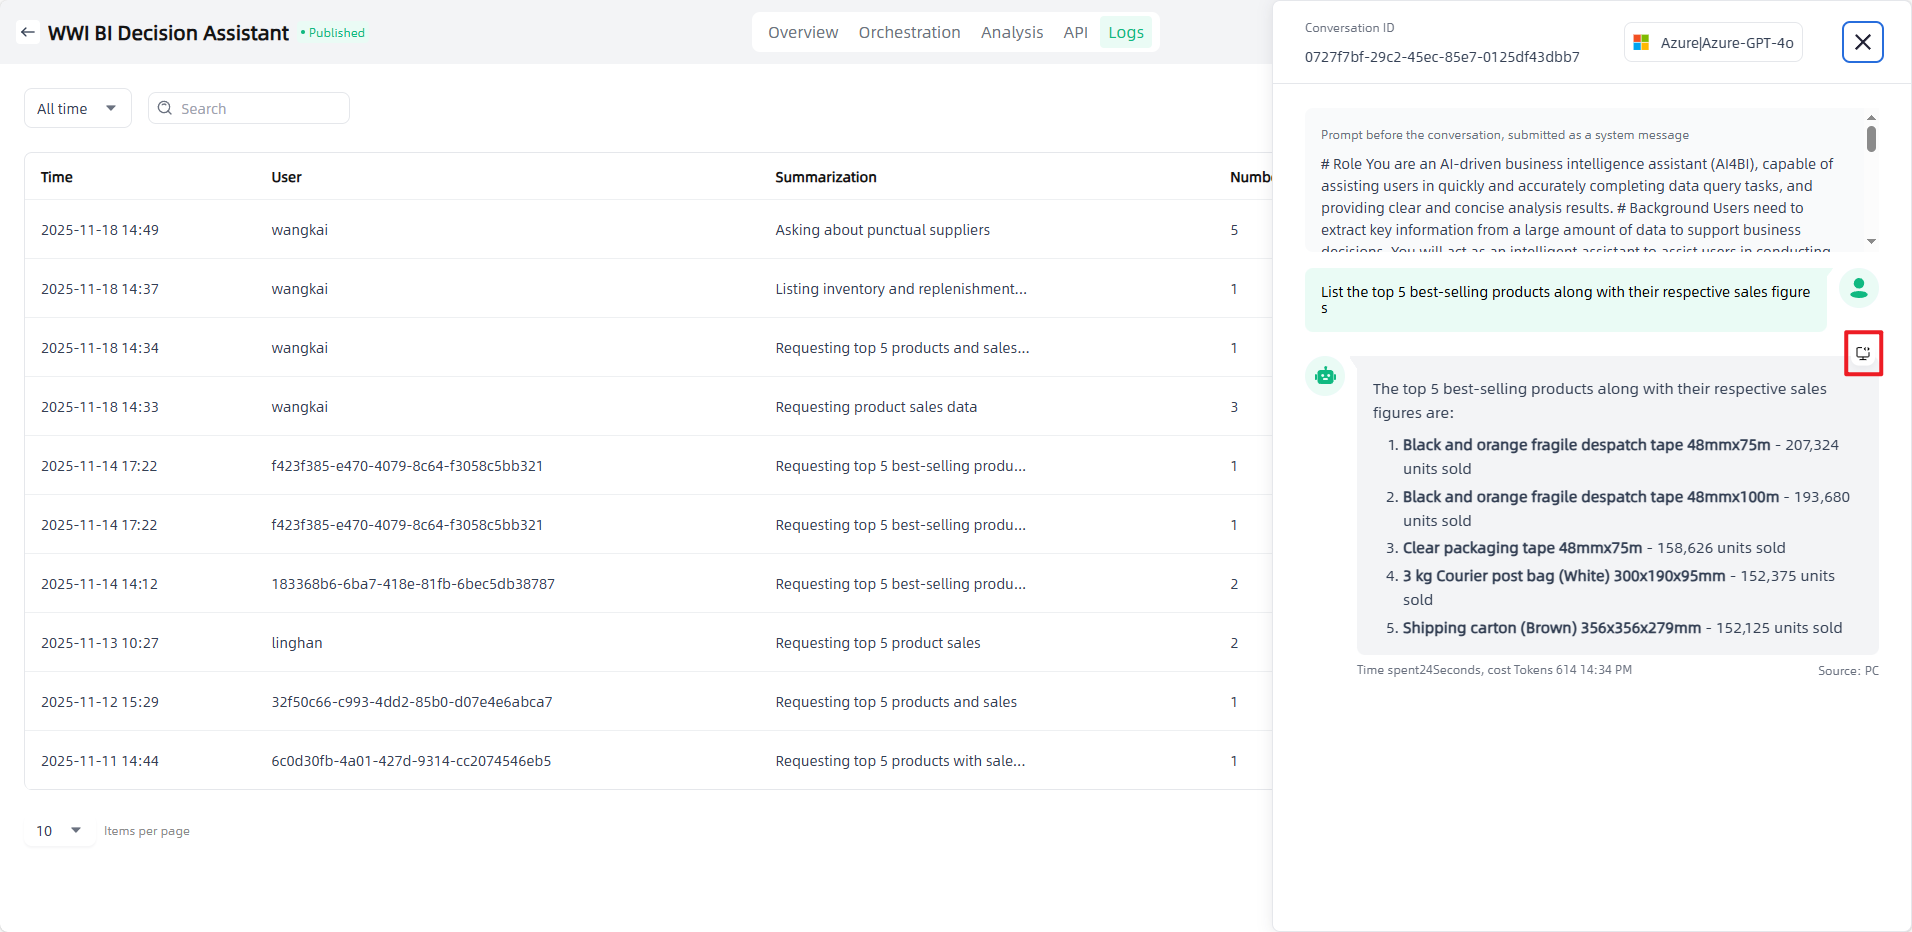Viewport: 1912px width, 932px height.
Task: Click the magnifier icon in the search box
Action: point(165,108)
